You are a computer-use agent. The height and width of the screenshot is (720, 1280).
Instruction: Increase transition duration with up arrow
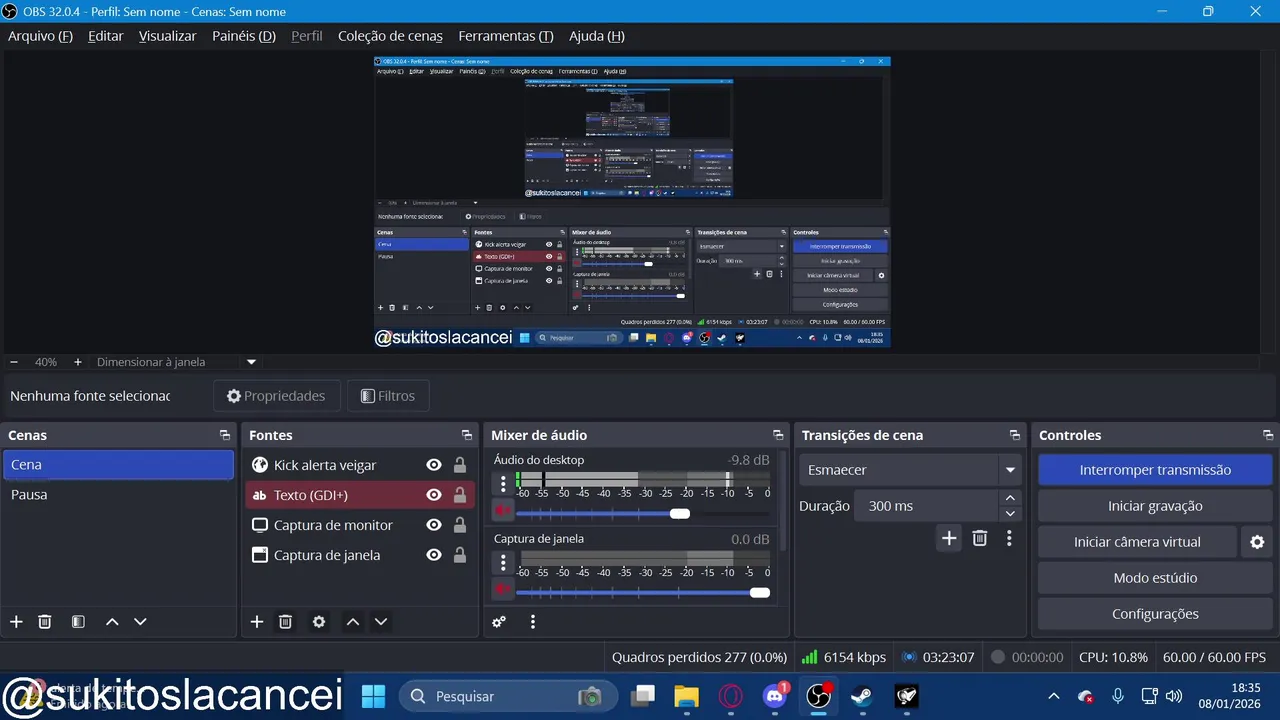point(1010,498)
